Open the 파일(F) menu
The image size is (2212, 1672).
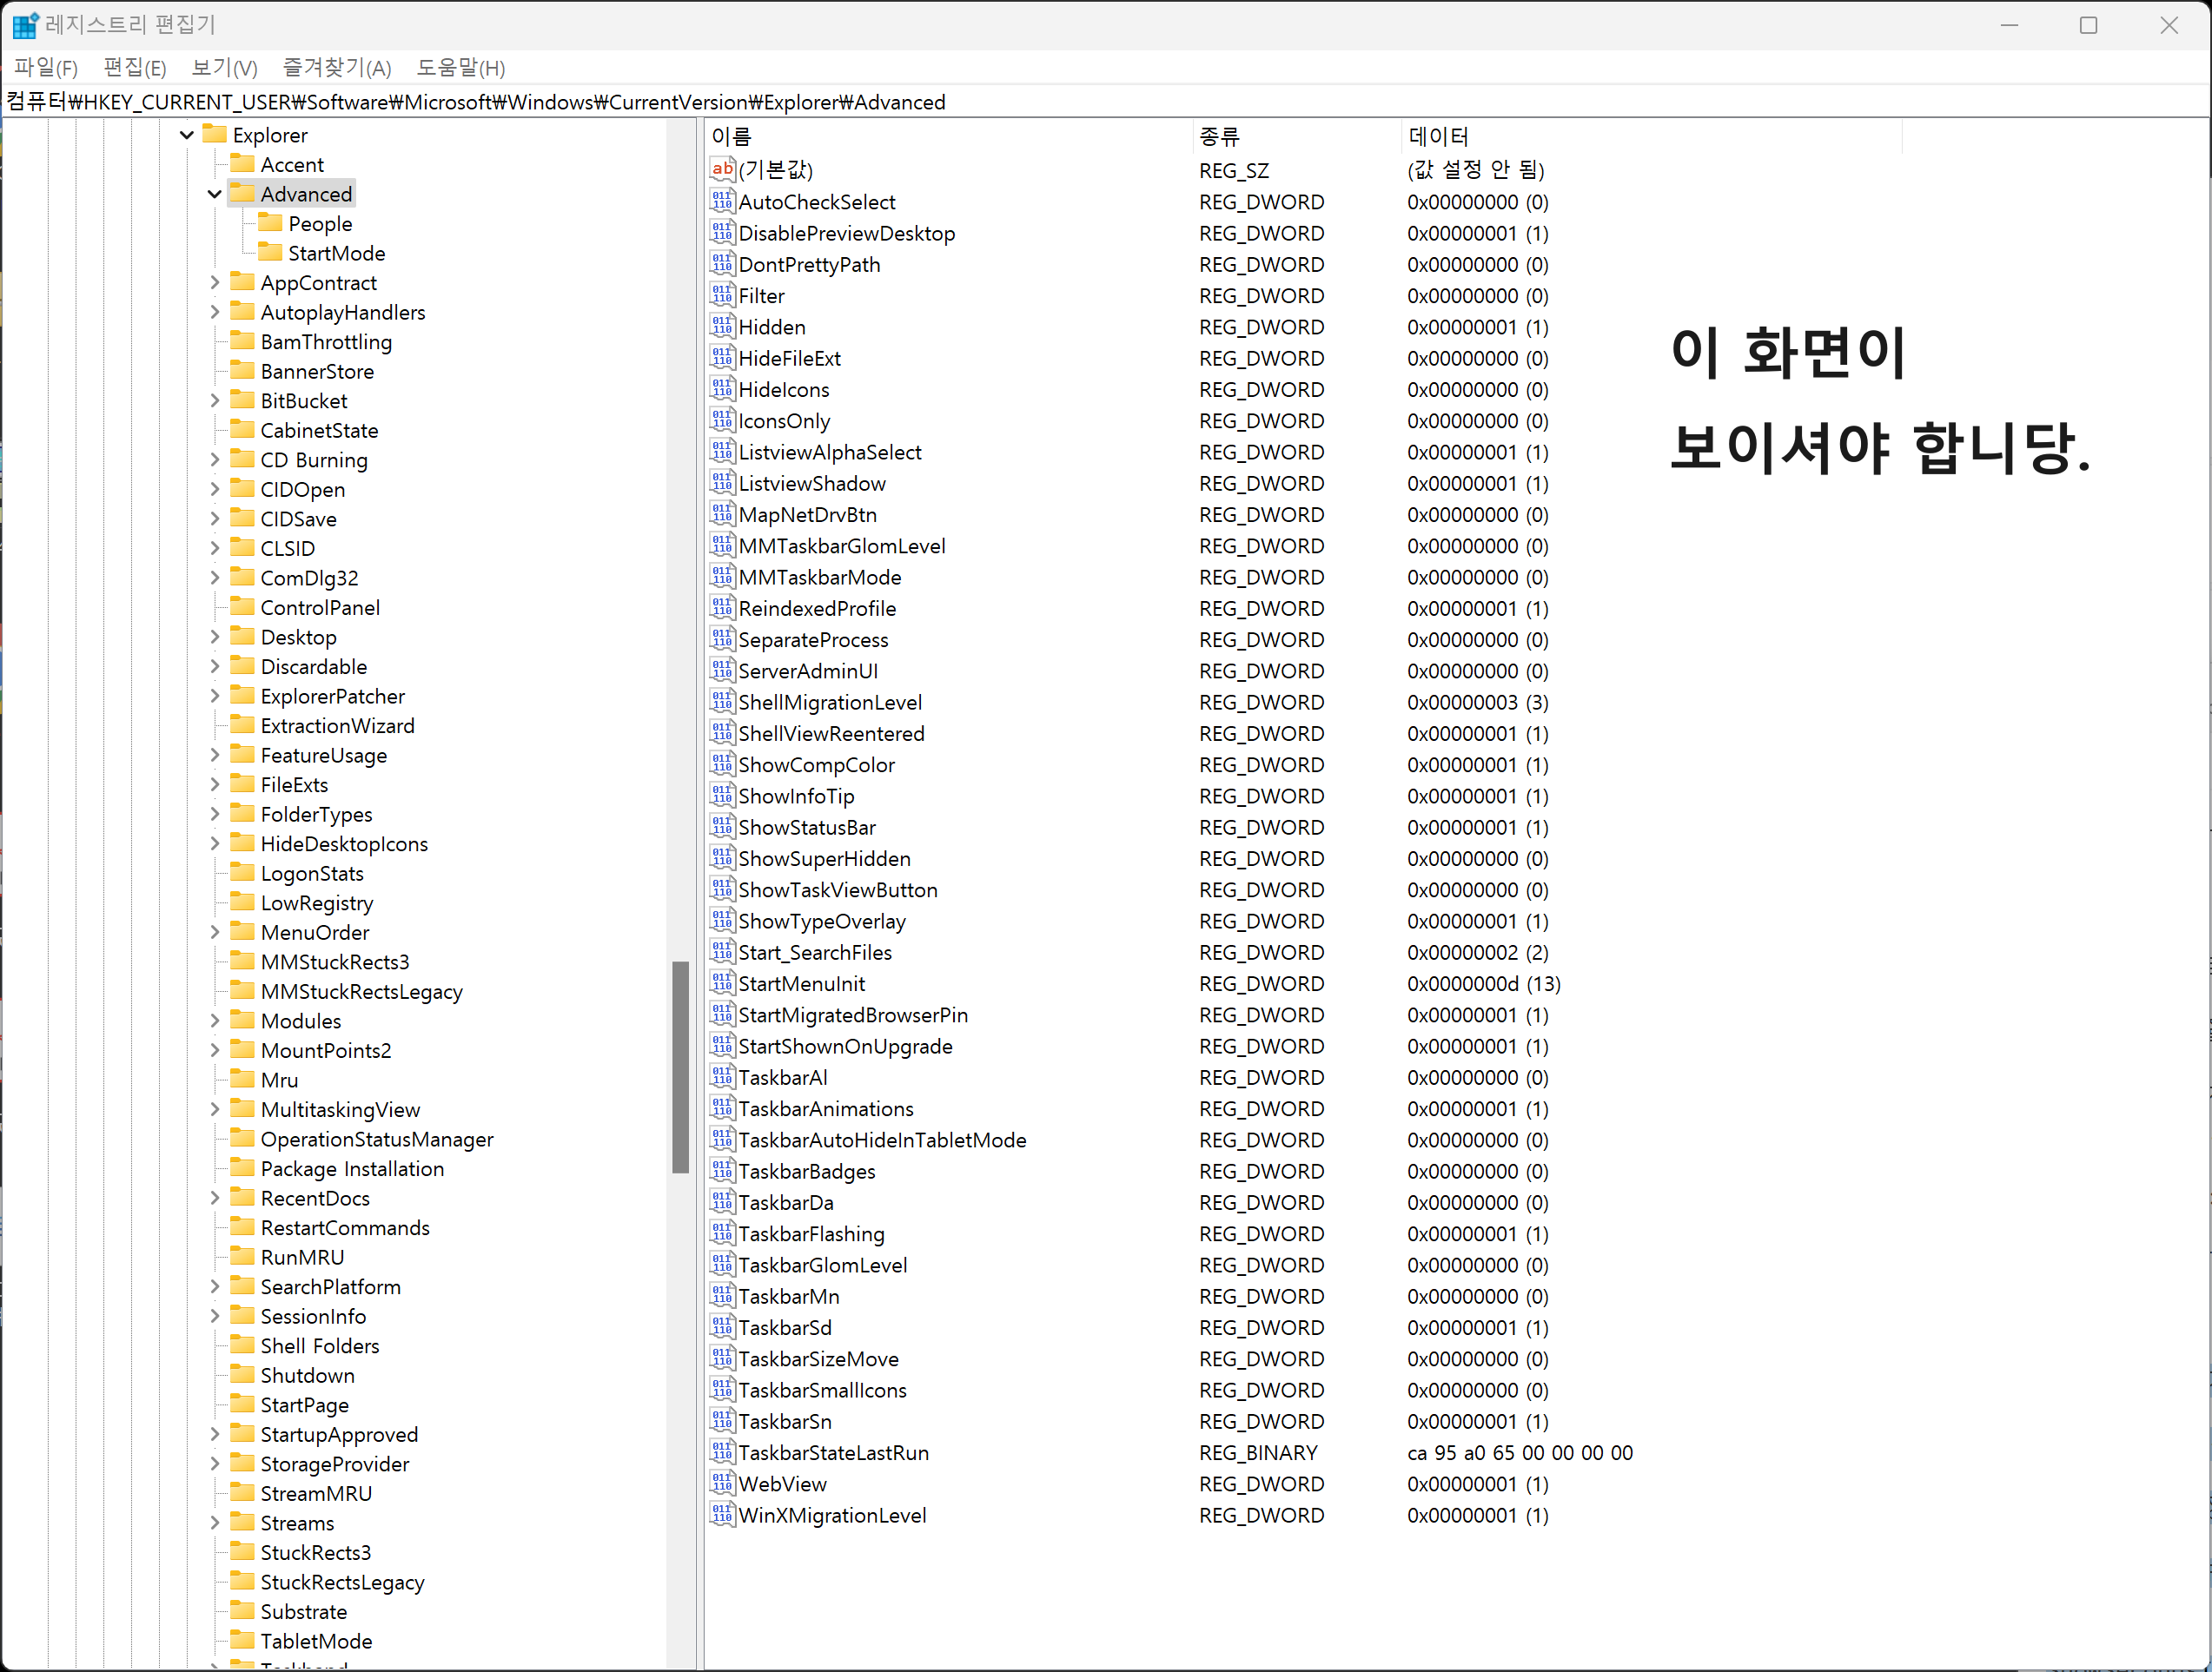[x=46, y=68]
